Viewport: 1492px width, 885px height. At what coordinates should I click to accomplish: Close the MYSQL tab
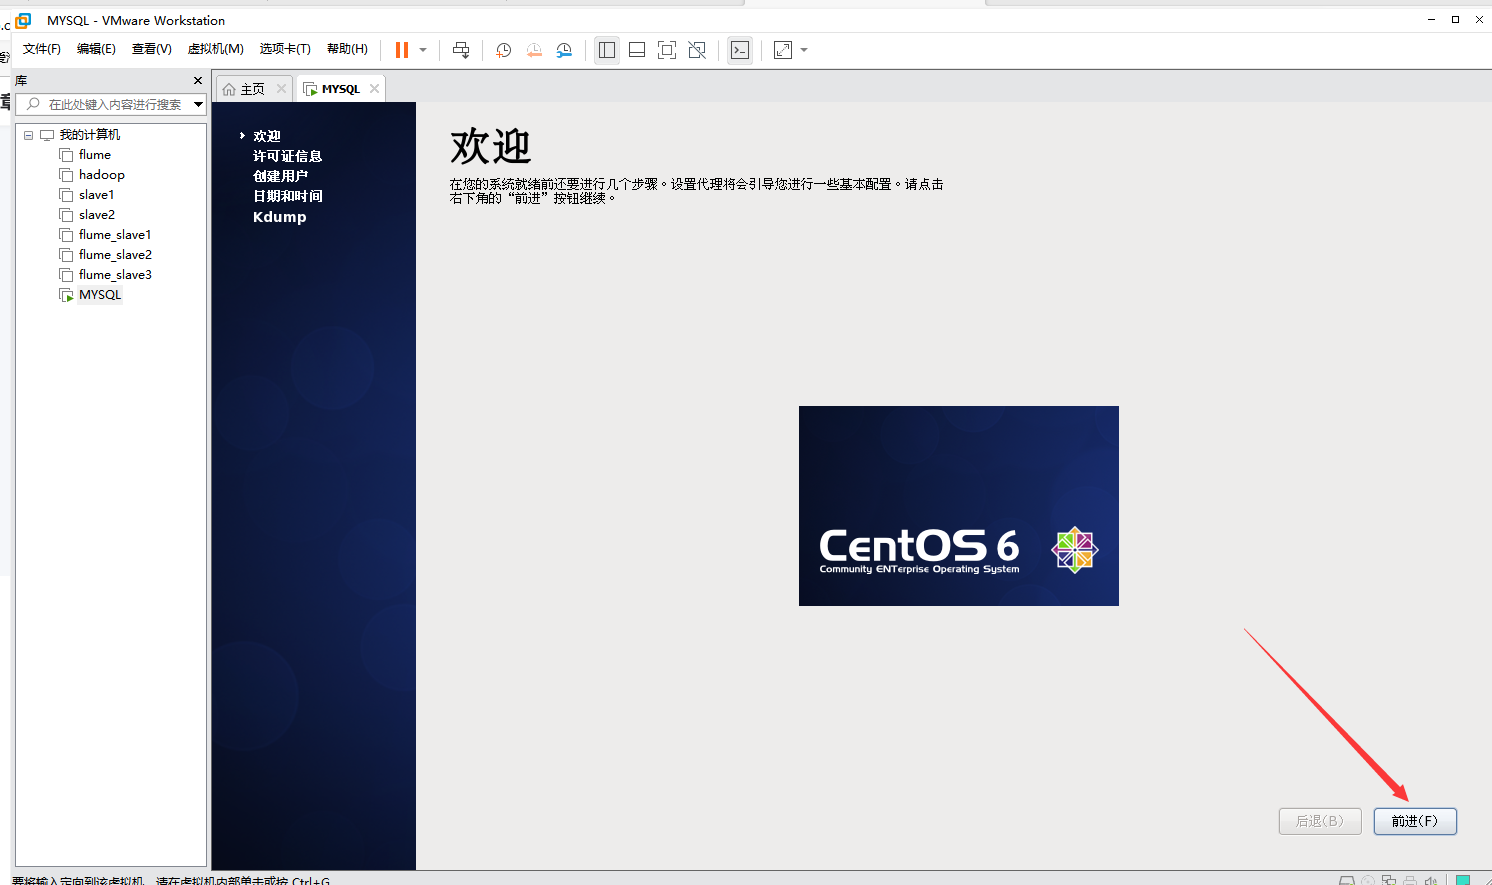(x=374, y=89)
